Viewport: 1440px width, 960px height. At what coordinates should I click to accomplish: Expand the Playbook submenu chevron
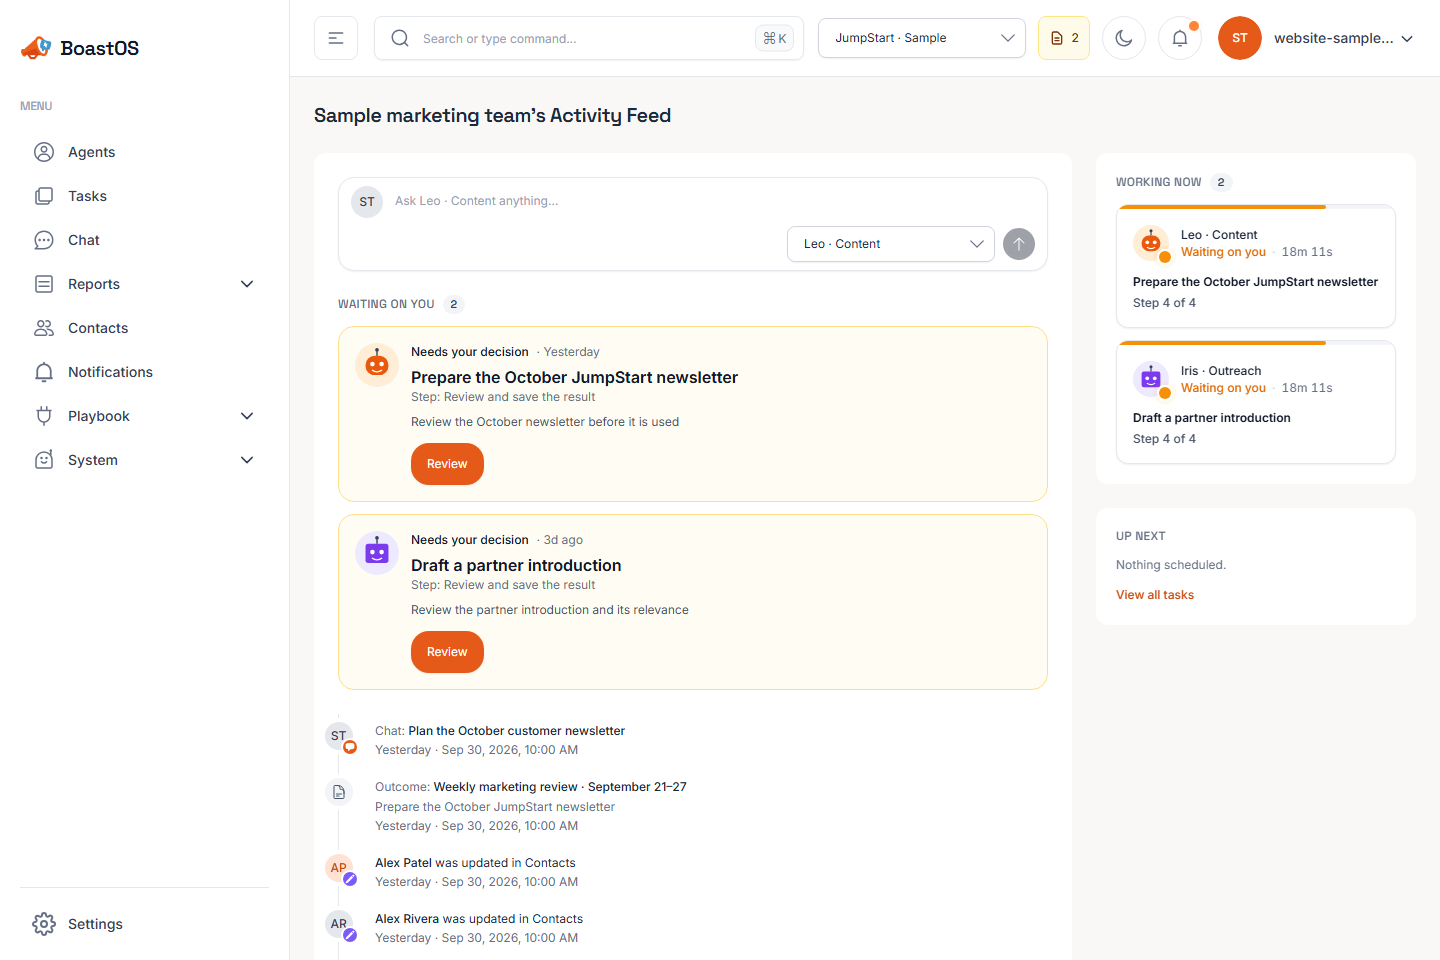coord(247,416)
